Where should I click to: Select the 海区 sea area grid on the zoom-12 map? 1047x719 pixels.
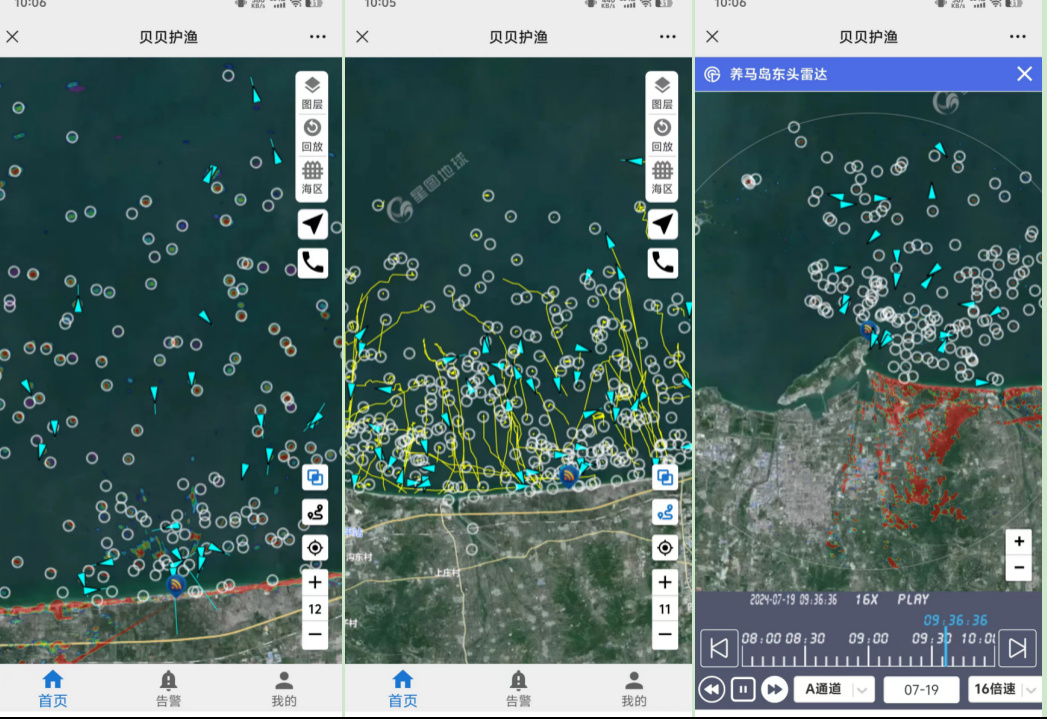point(312,177)
